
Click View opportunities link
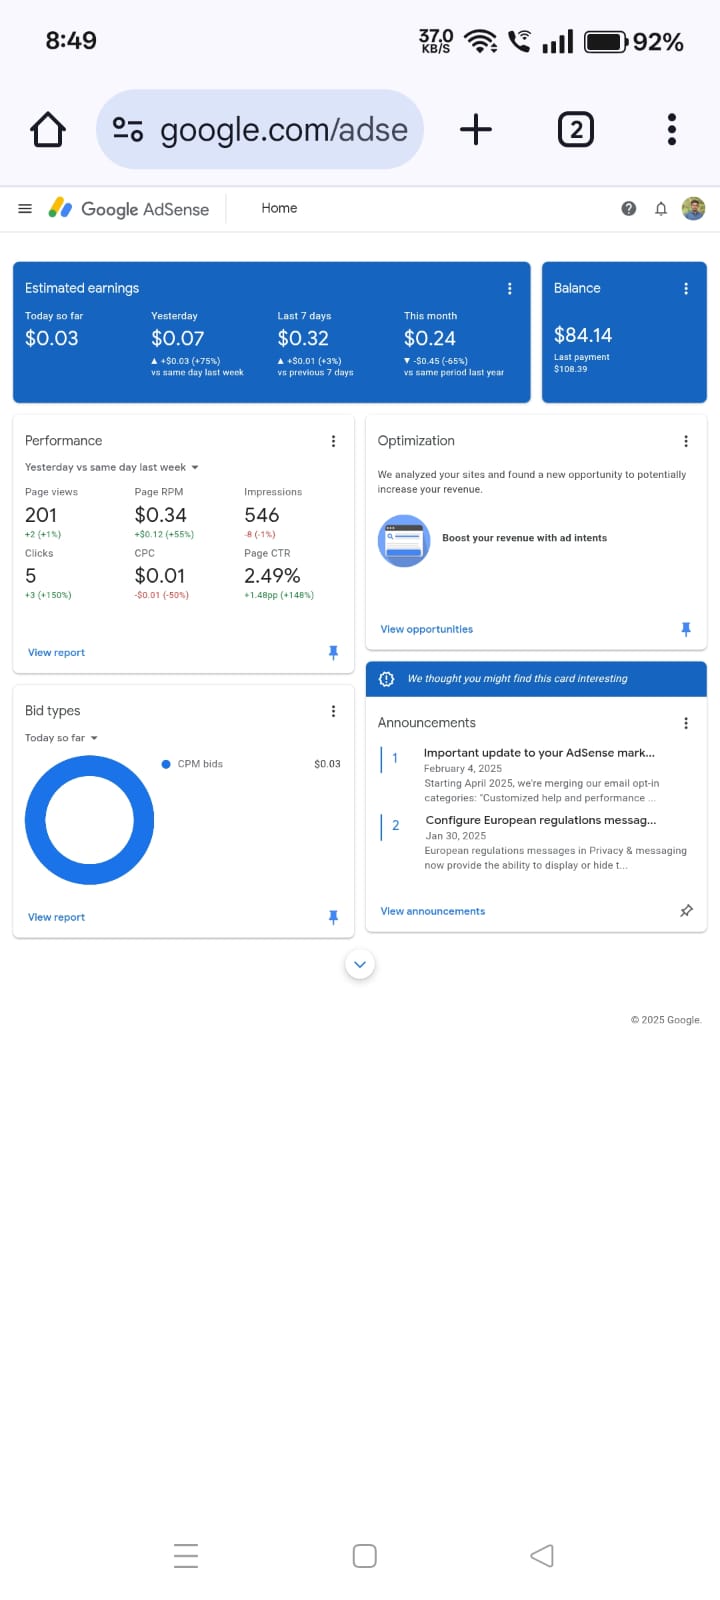[x=426, y=629]
